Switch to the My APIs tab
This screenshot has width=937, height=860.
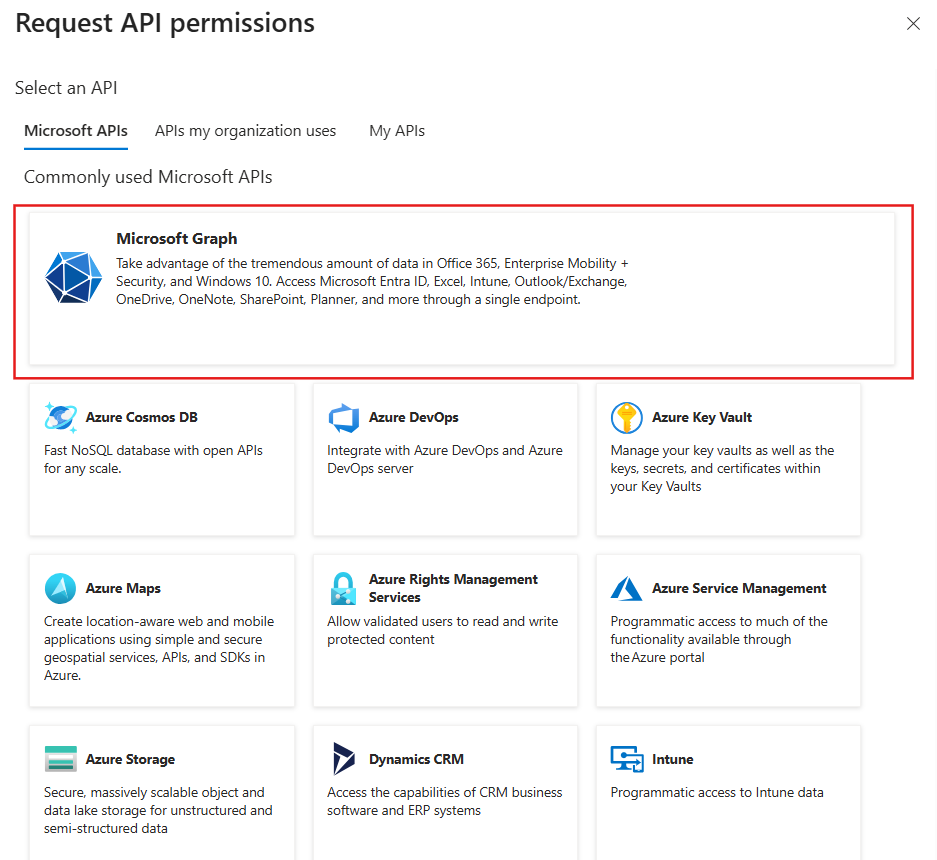tap(396, 130)
